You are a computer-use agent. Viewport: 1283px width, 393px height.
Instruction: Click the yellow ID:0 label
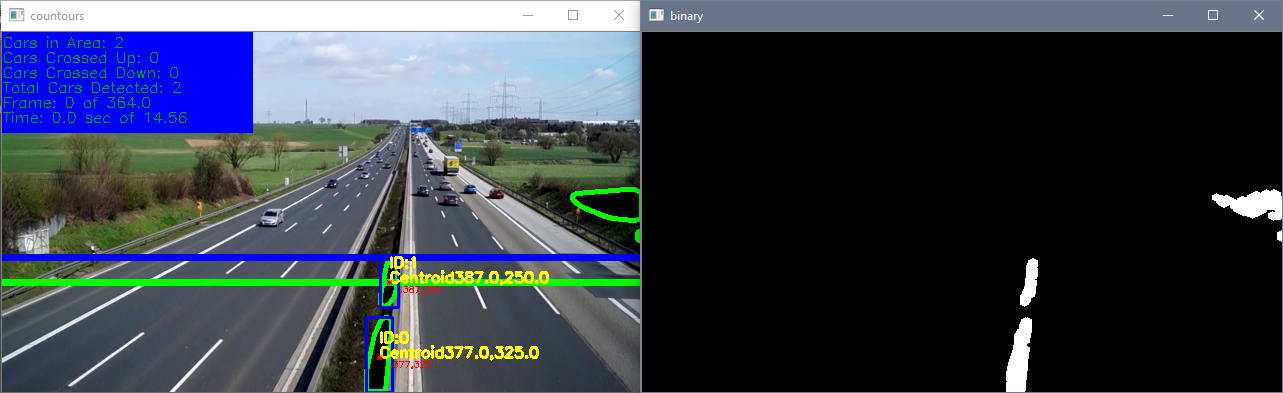tap(395, 339)
